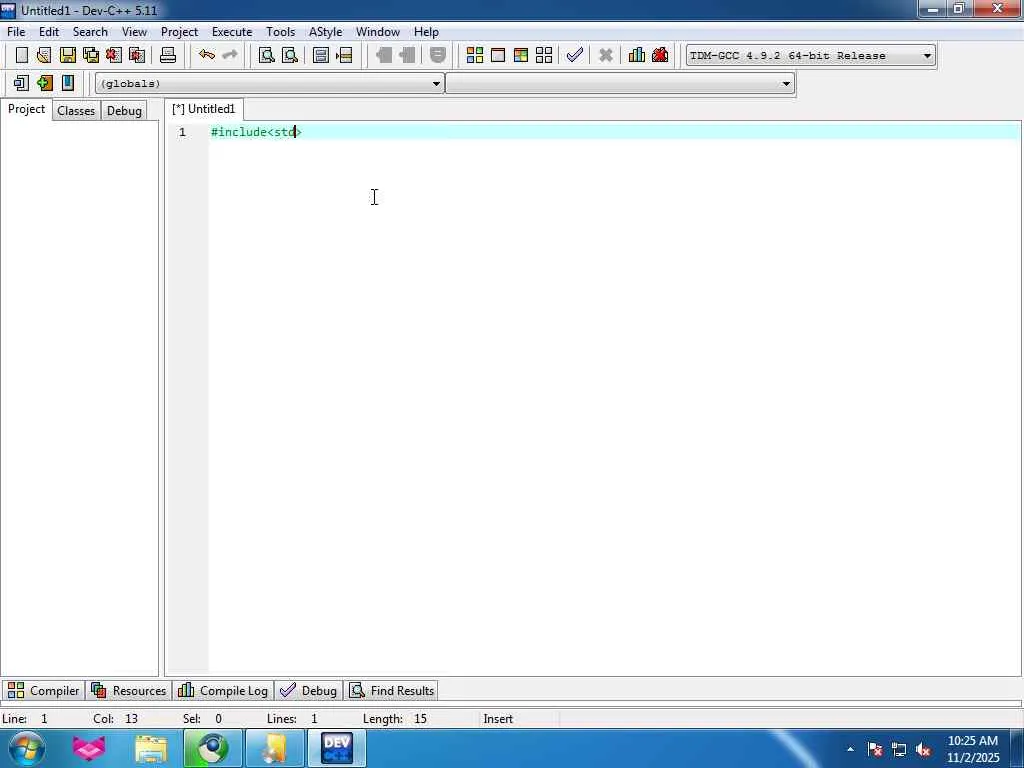
Task: Click the network tray icon
Action: [x=899, y=750]
